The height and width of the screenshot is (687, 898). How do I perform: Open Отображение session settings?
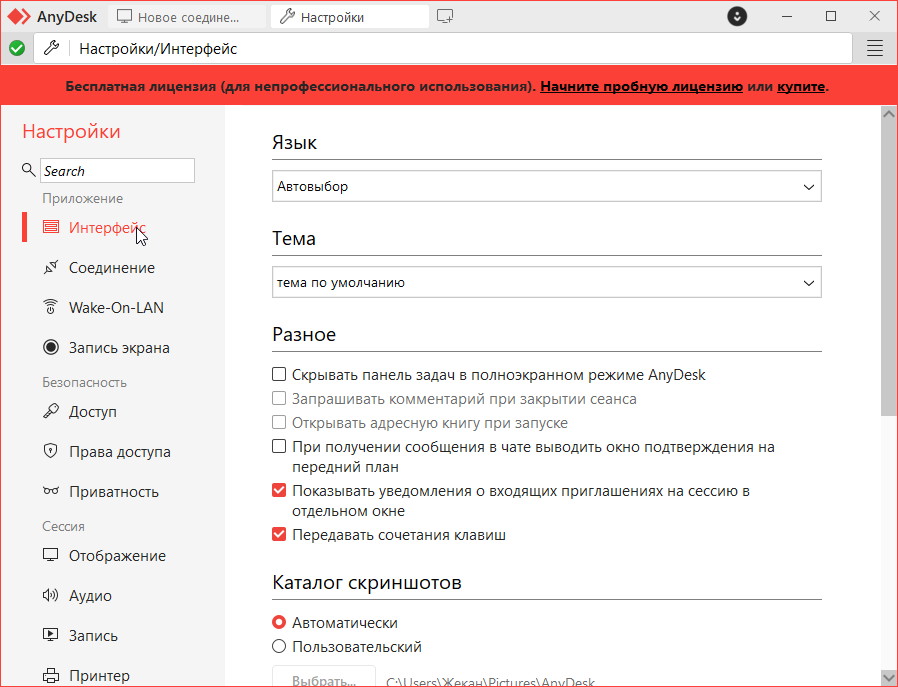click(117, 556)
